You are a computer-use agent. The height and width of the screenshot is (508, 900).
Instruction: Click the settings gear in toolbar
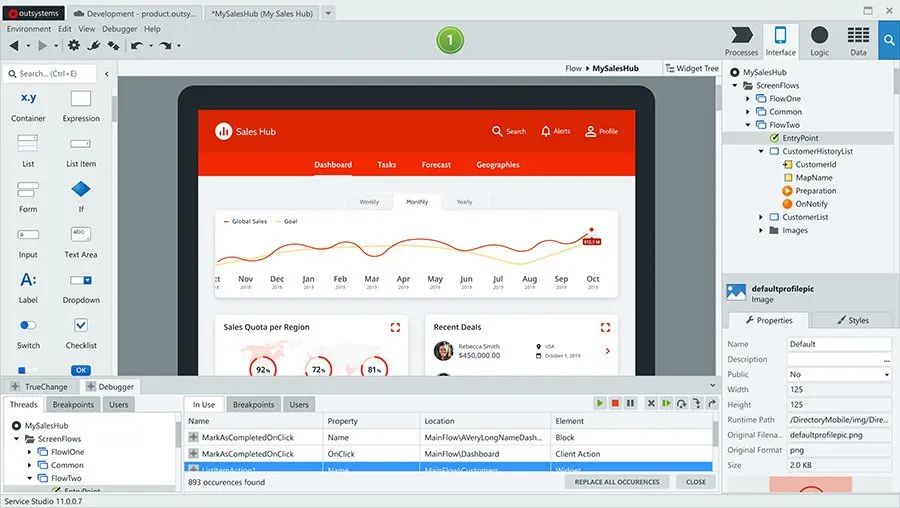pos(74,46)
